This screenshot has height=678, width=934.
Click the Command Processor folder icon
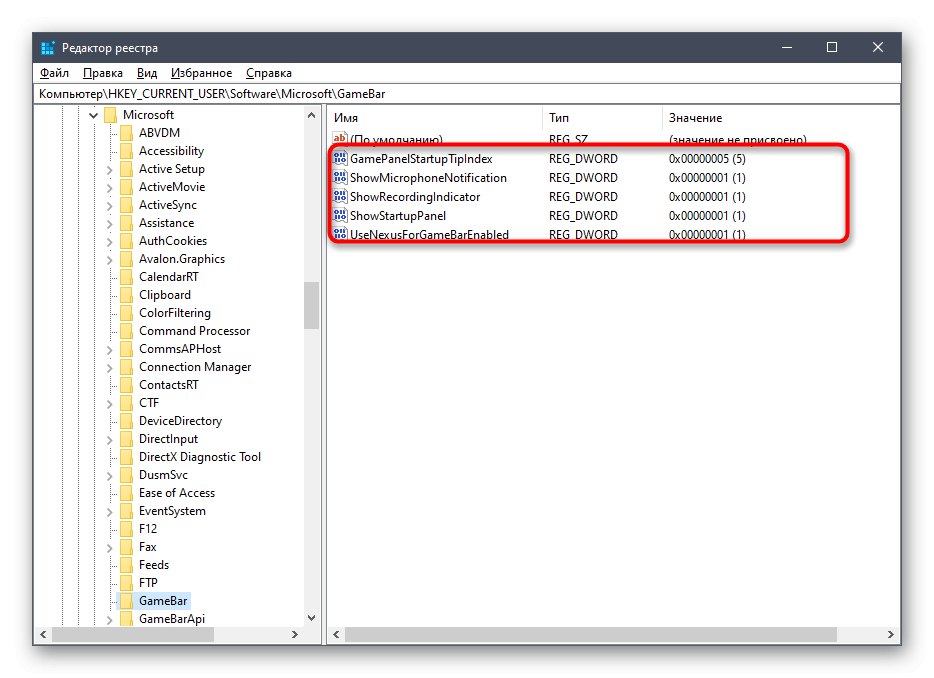(x=126, y=331)
